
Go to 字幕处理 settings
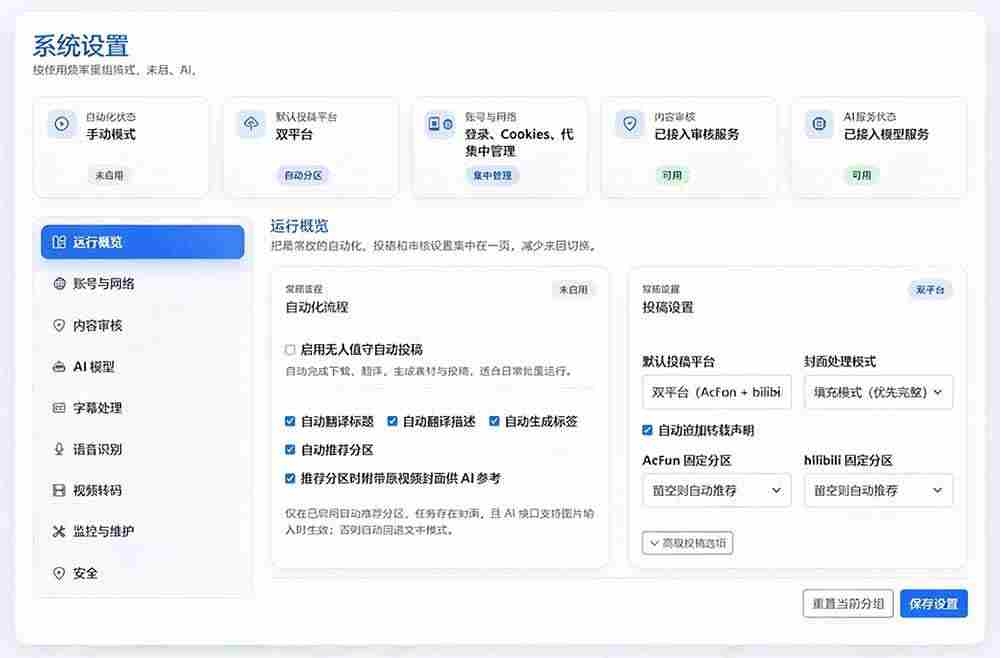pos(142,407)
